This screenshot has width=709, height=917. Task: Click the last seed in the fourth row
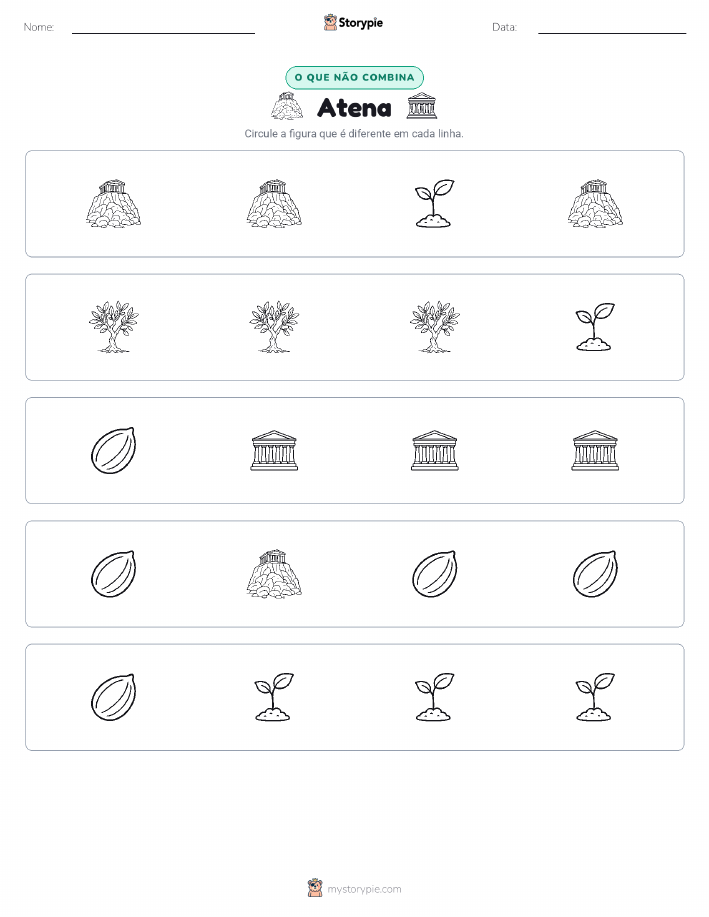point(595,574)
